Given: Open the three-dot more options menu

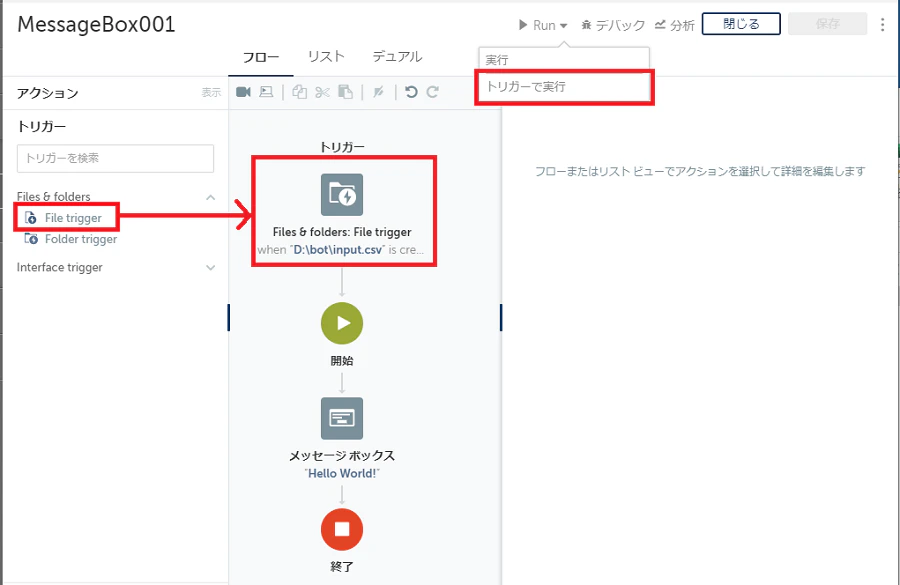Looking at the screenshot, I should (x=882, y=24).
